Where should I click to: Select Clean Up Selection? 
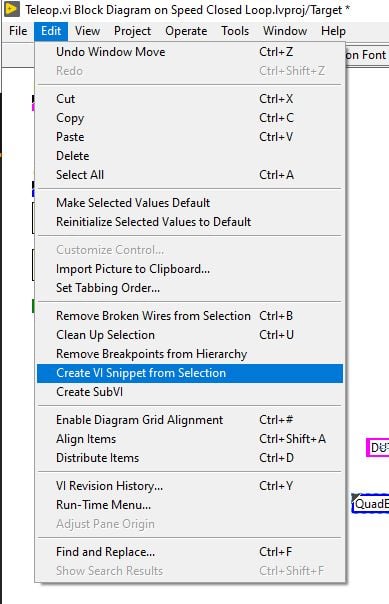190,335
